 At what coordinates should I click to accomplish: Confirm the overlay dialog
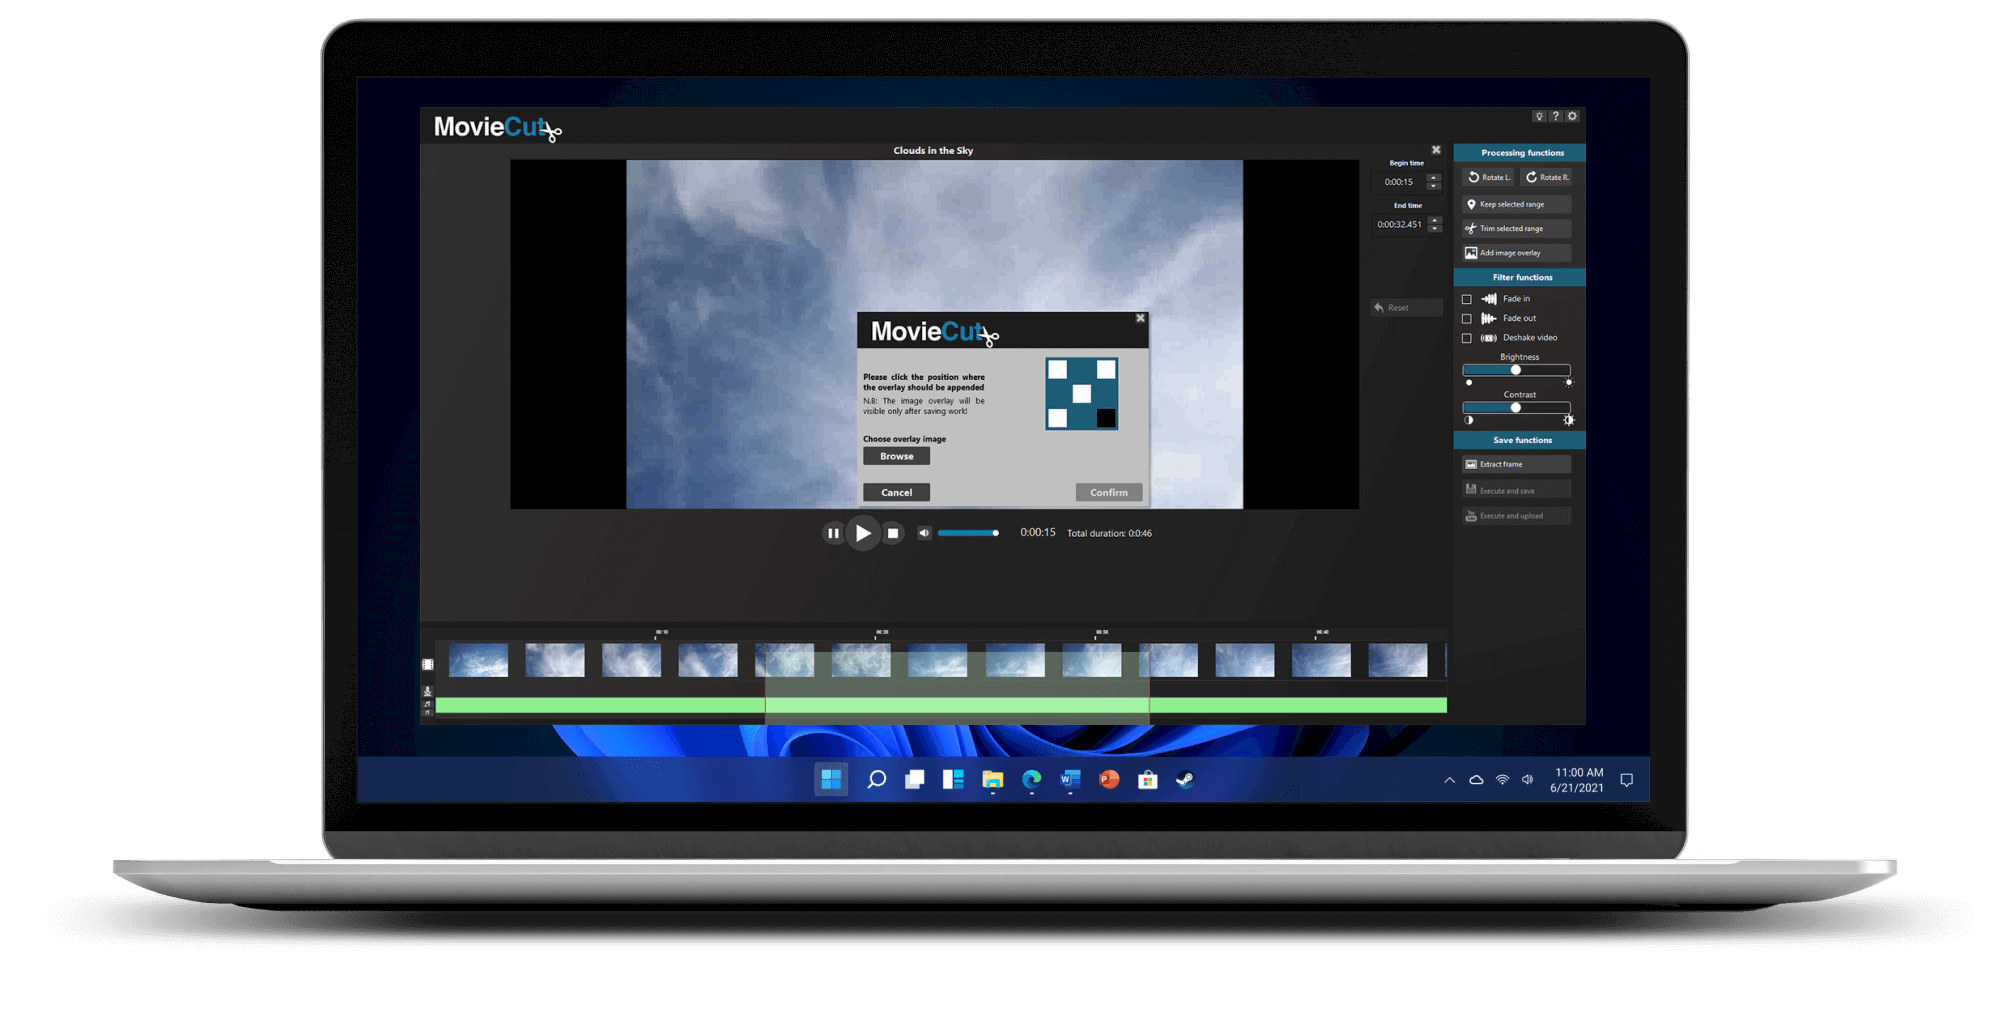point(1109,492)
